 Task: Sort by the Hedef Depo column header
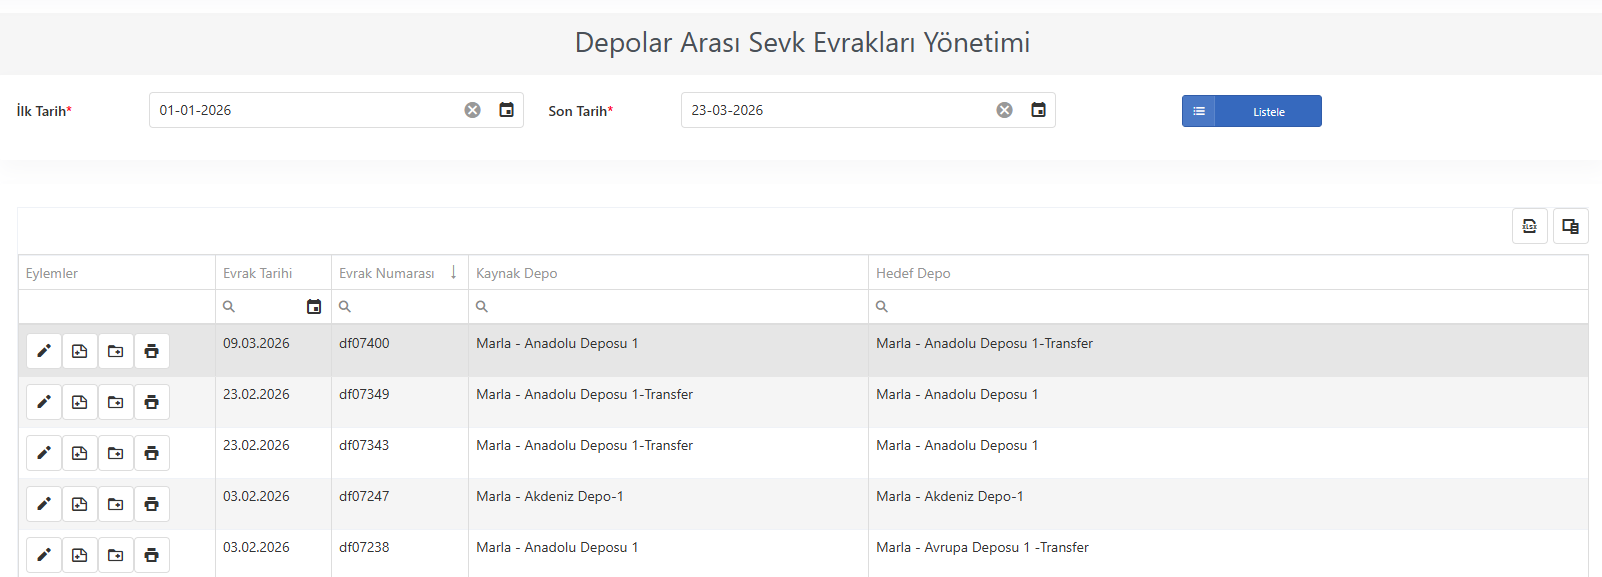[x=1228, y=273]
